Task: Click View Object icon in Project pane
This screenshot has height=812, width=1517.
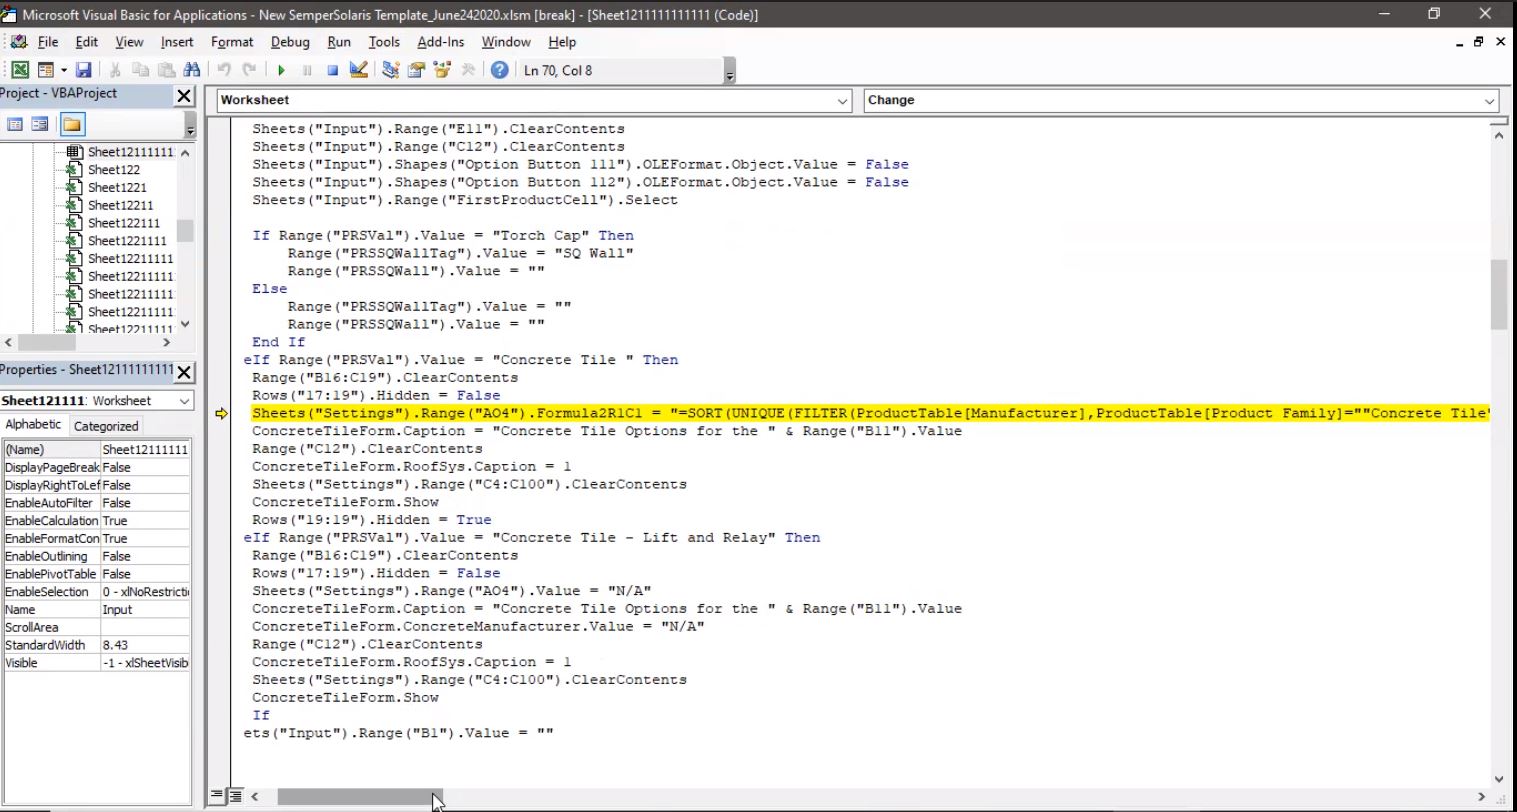Action: coord(40,124)
